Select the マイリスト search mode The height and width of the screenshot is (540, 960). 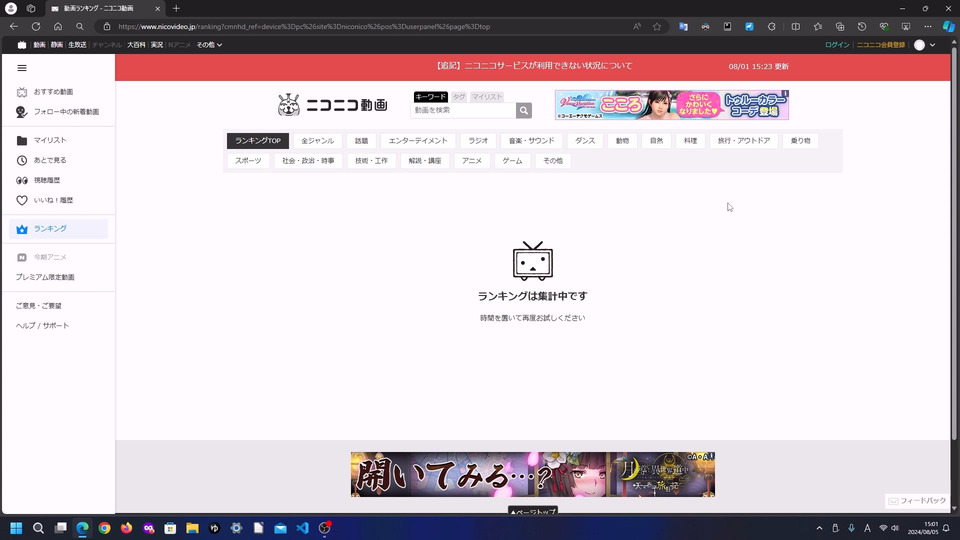coord(487,97)
